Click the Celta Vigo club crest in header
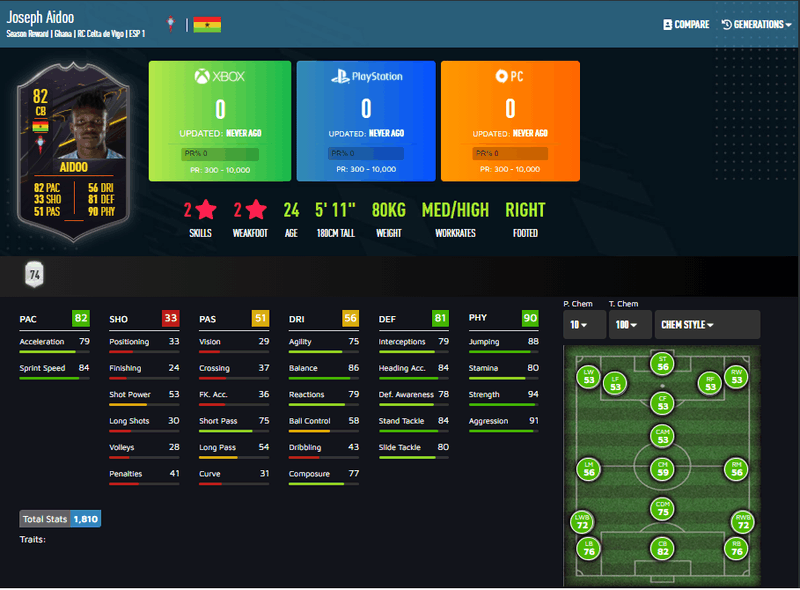The height and width of the screenshot is (590, 800). coord(171,23)
